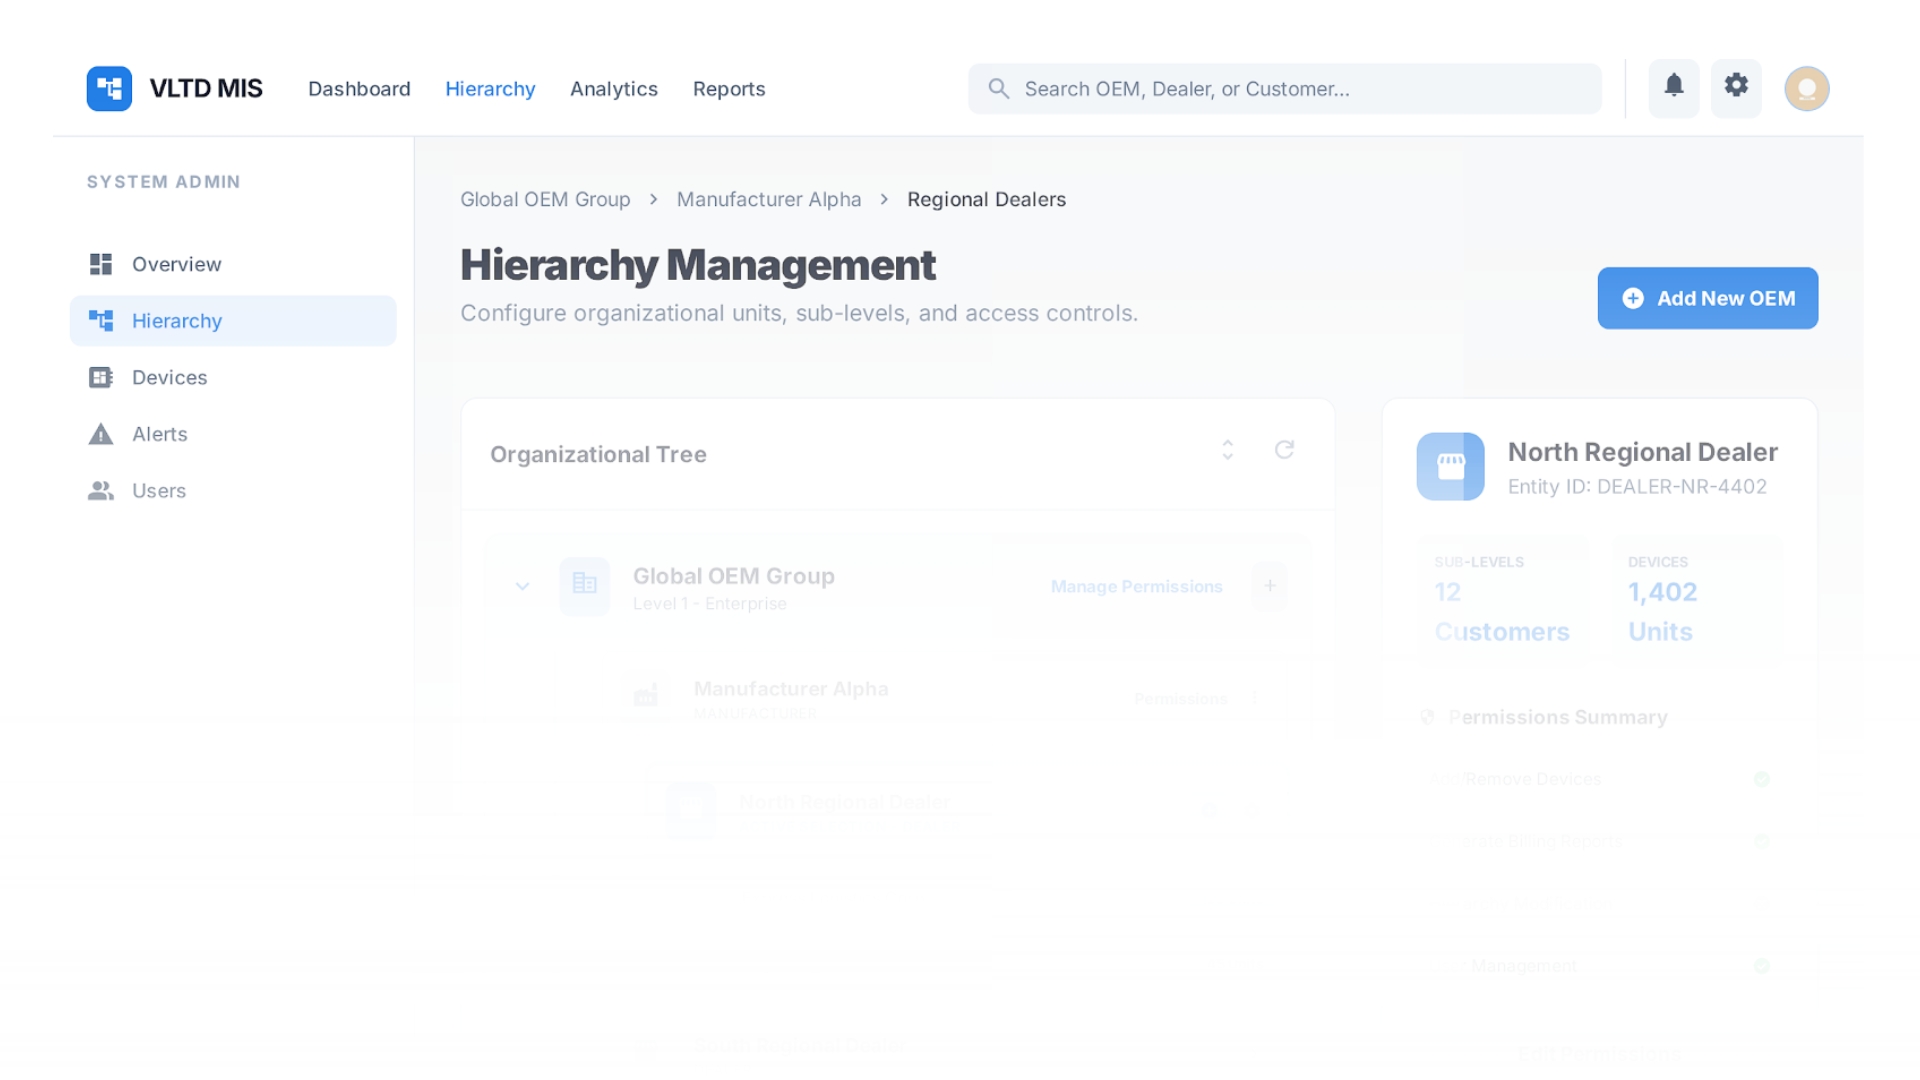Click the VLTD MIS logo icon

point(109,88)
